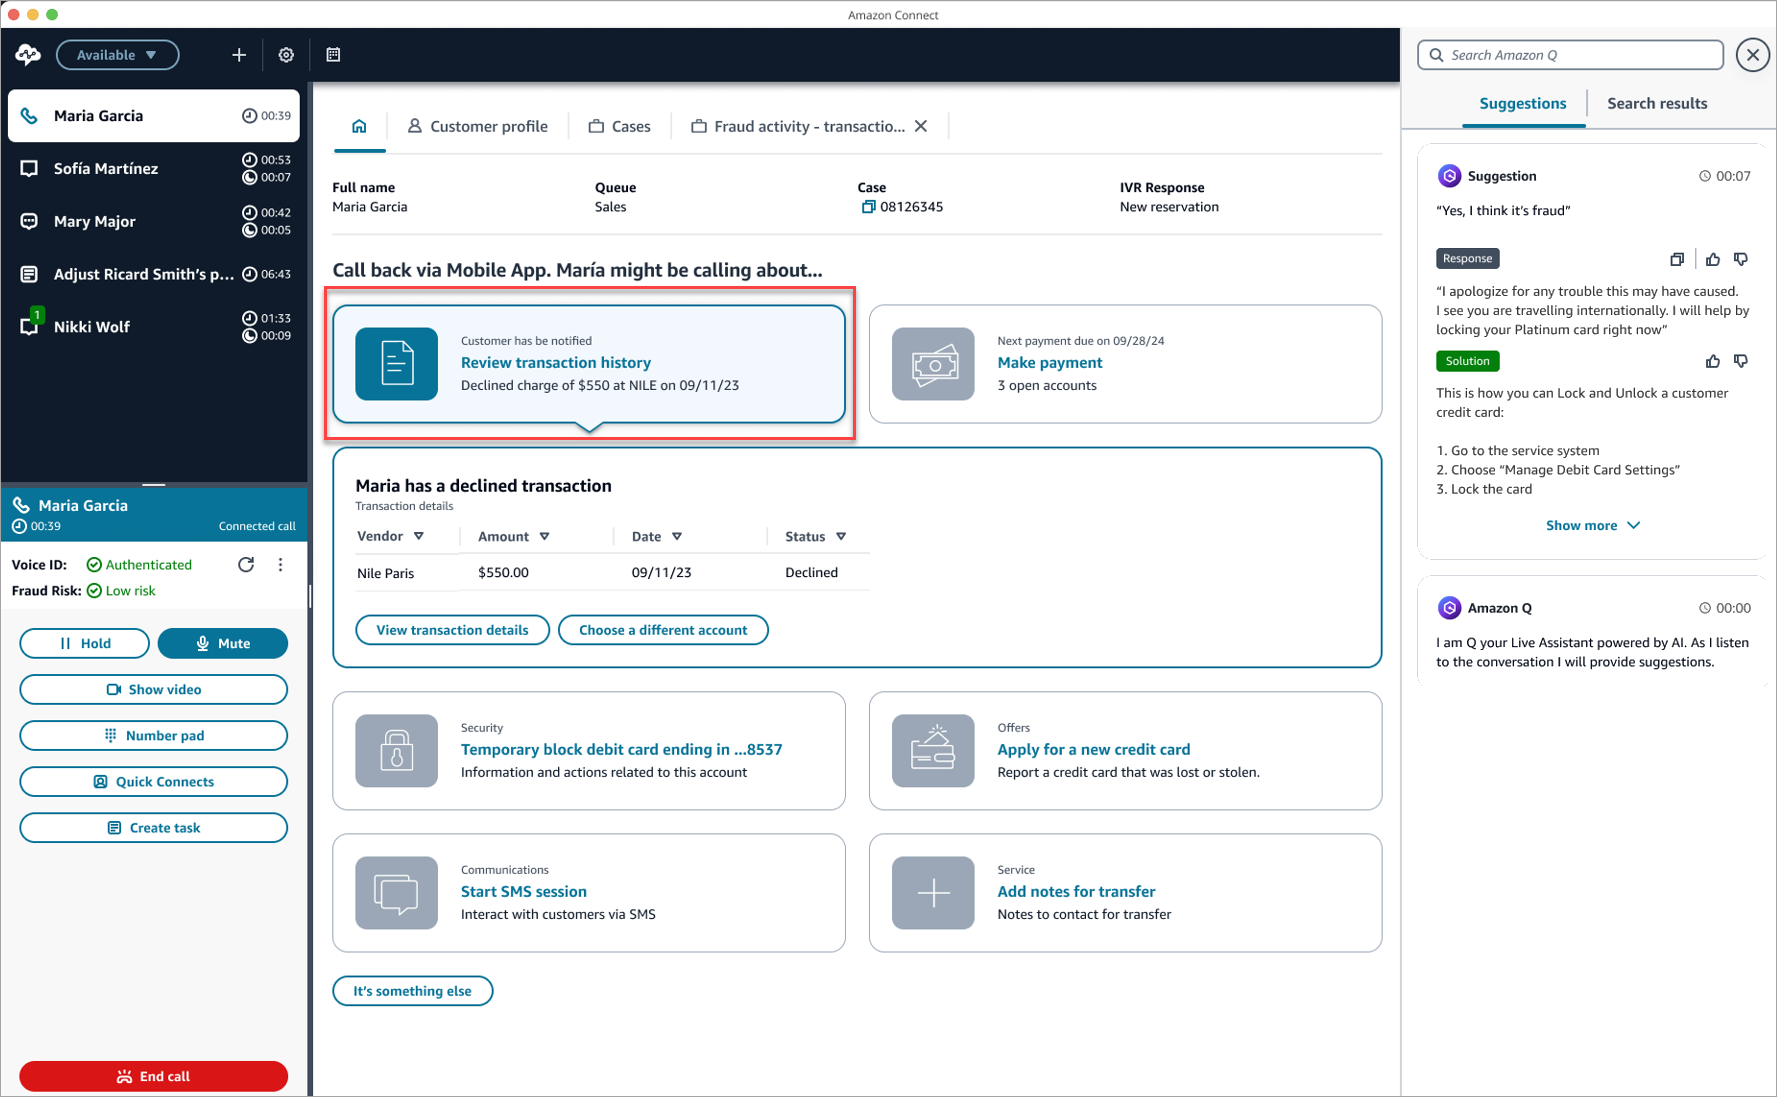Screen dimensions: 1777x1097
Task: Open the Search results tab
Action: click(x=1656, y=103)
